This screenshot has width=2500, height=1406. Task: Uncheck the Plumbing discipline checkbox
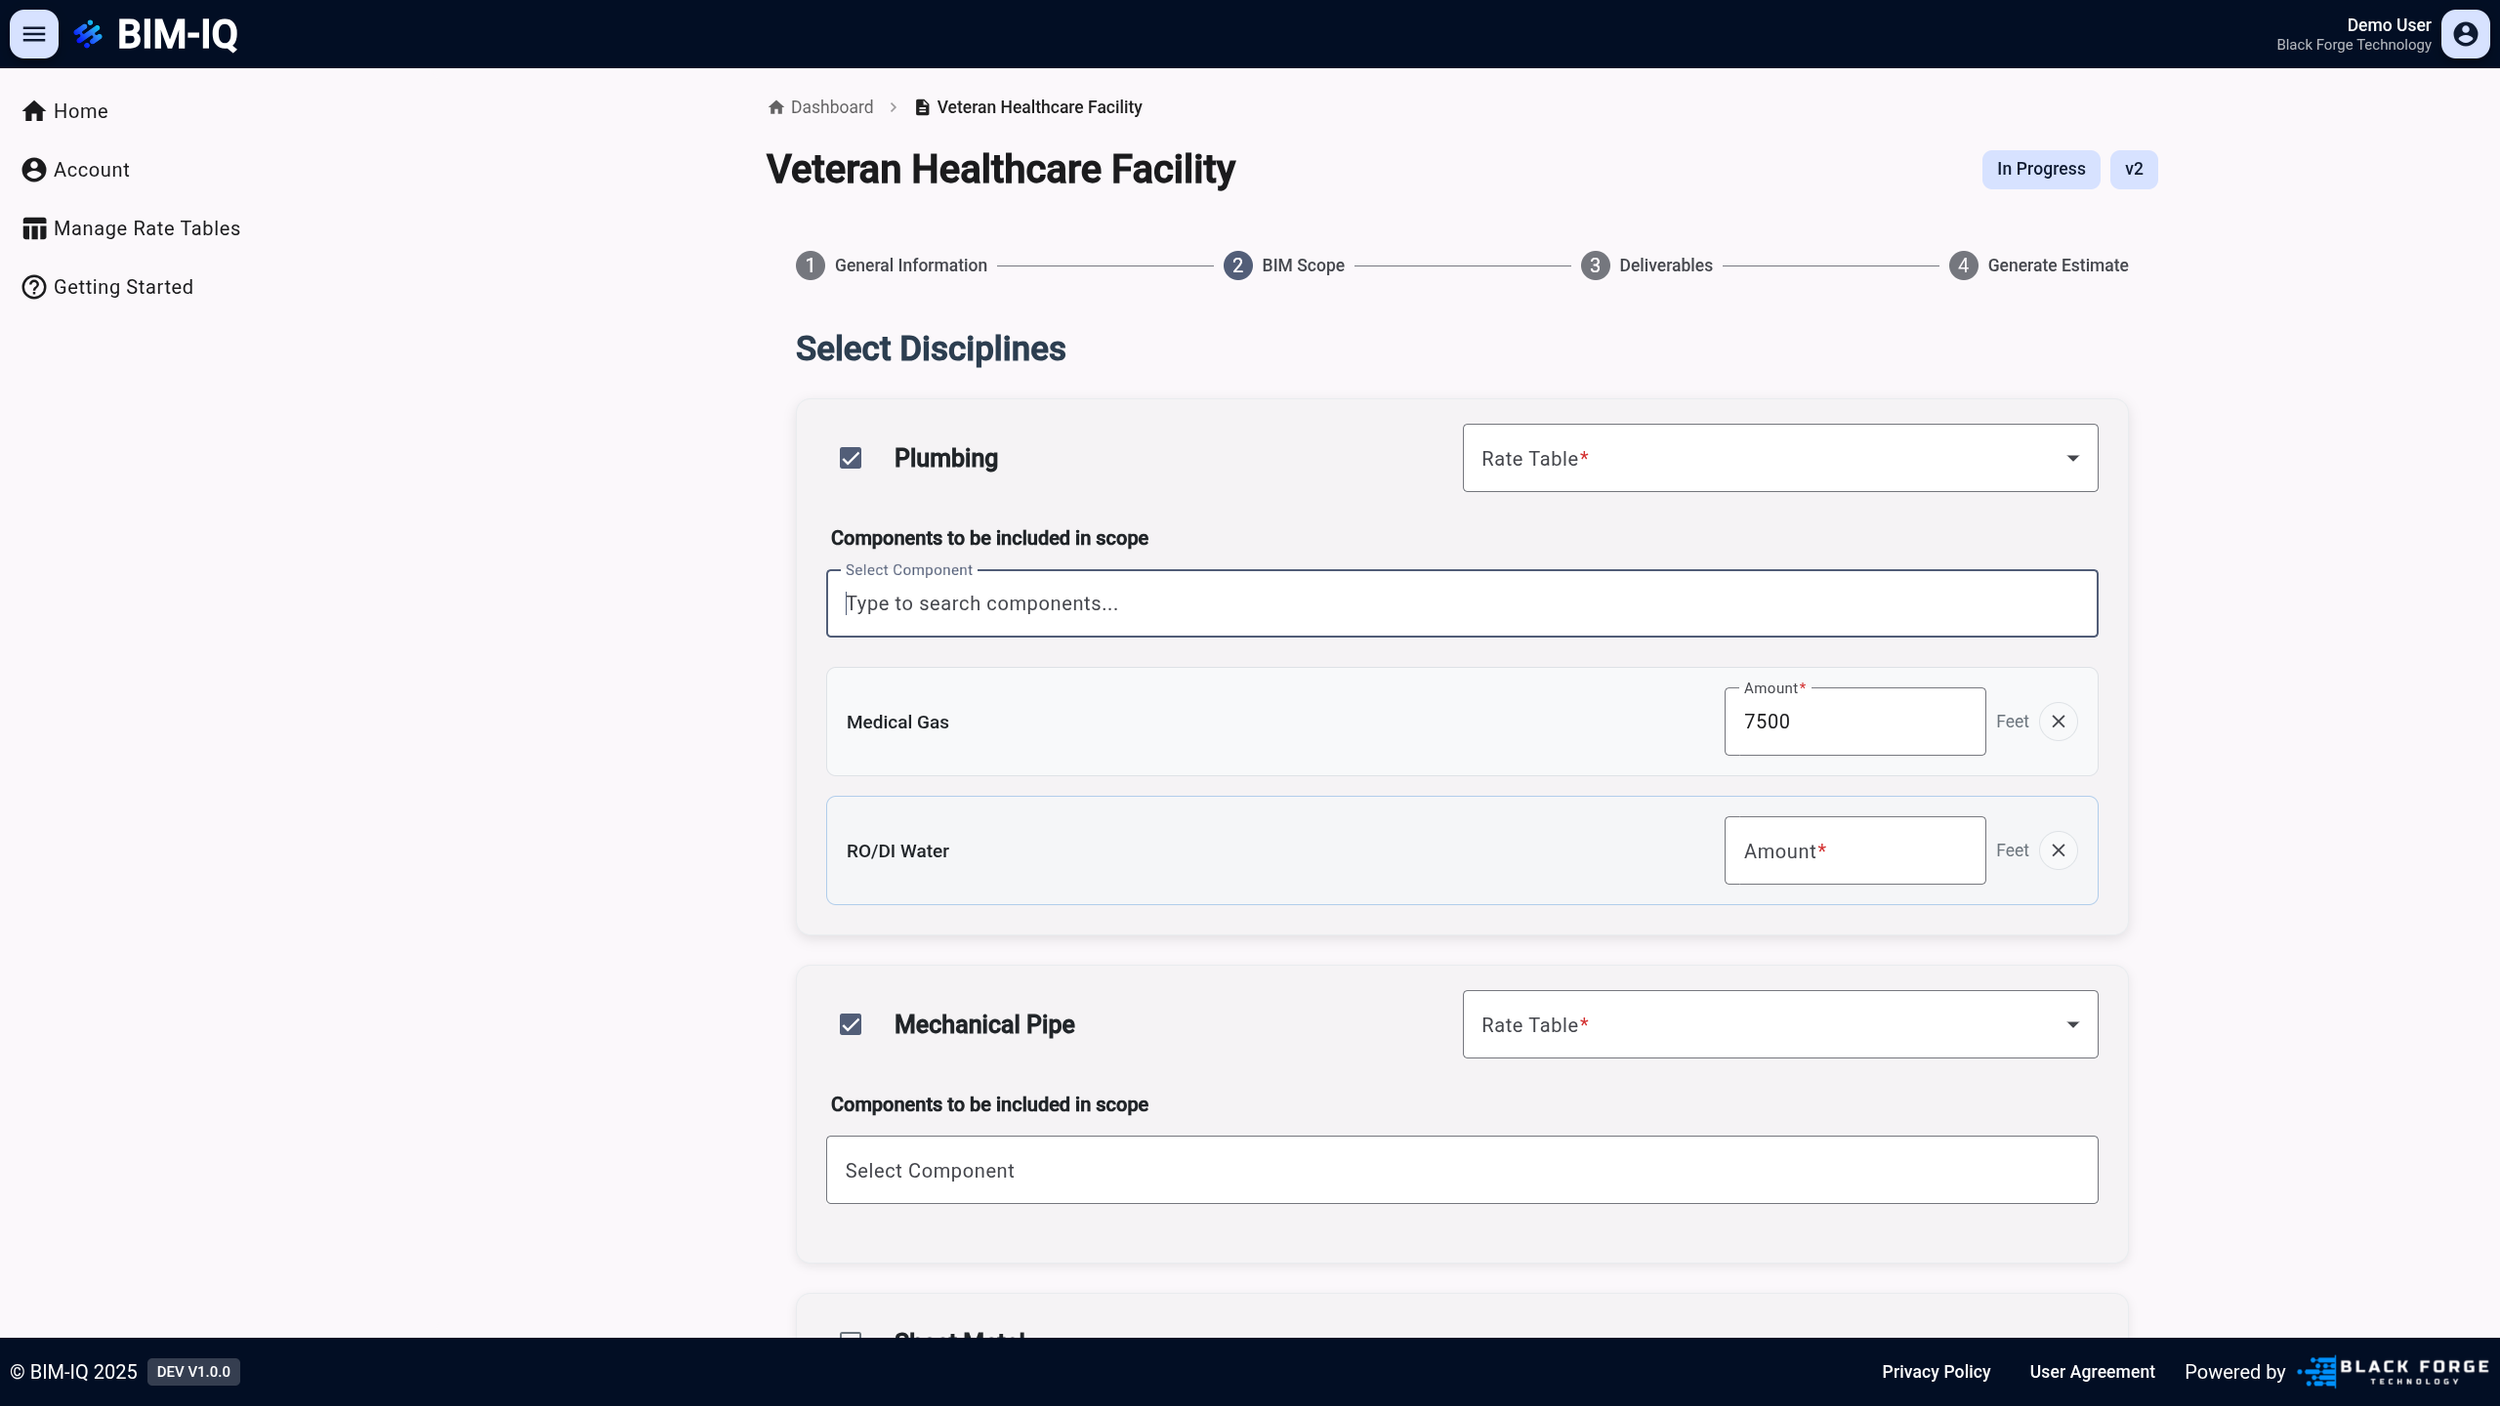[x=851, y=458]
